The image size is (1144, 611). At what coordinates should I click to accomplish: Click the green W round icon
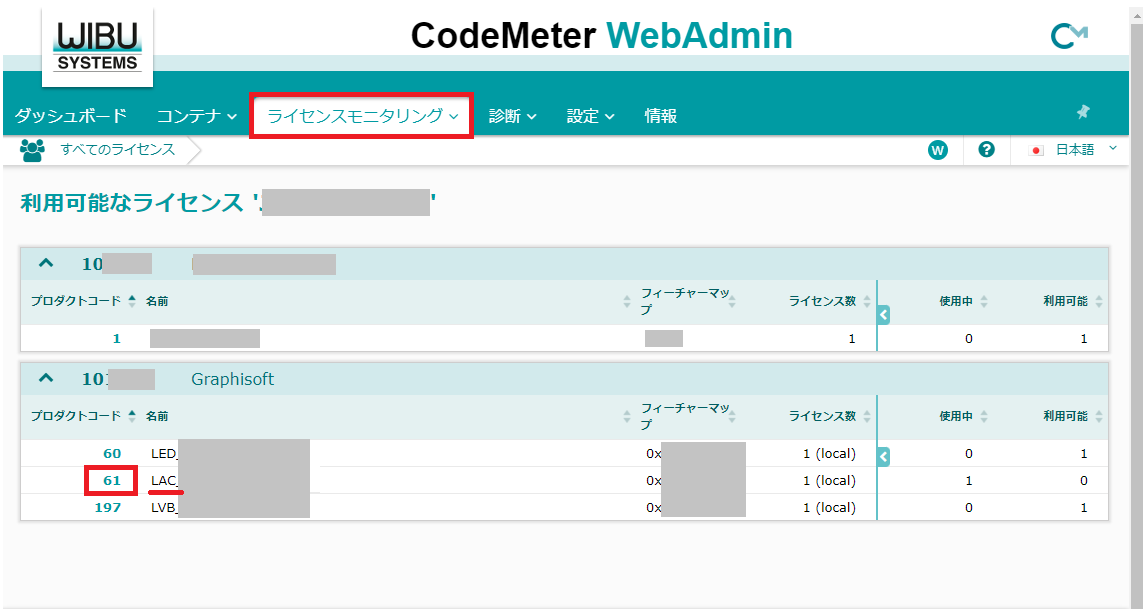coord(938,150)
